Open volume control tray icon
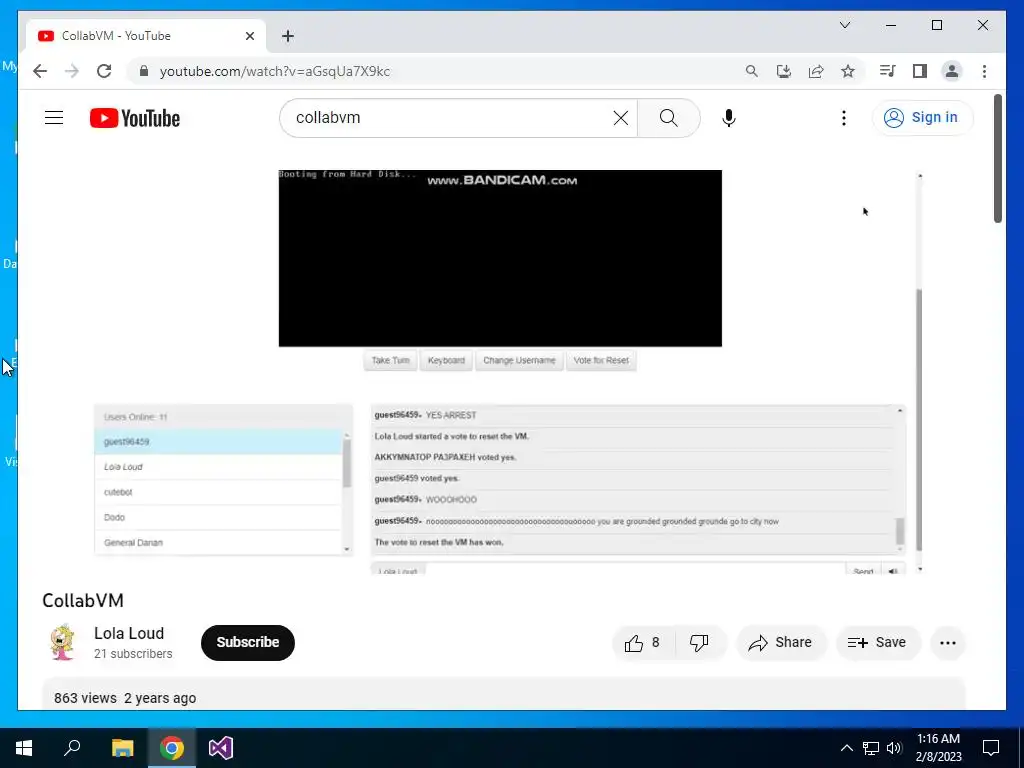The height and width of the screenshot is (768, 1024). point(894,748)
